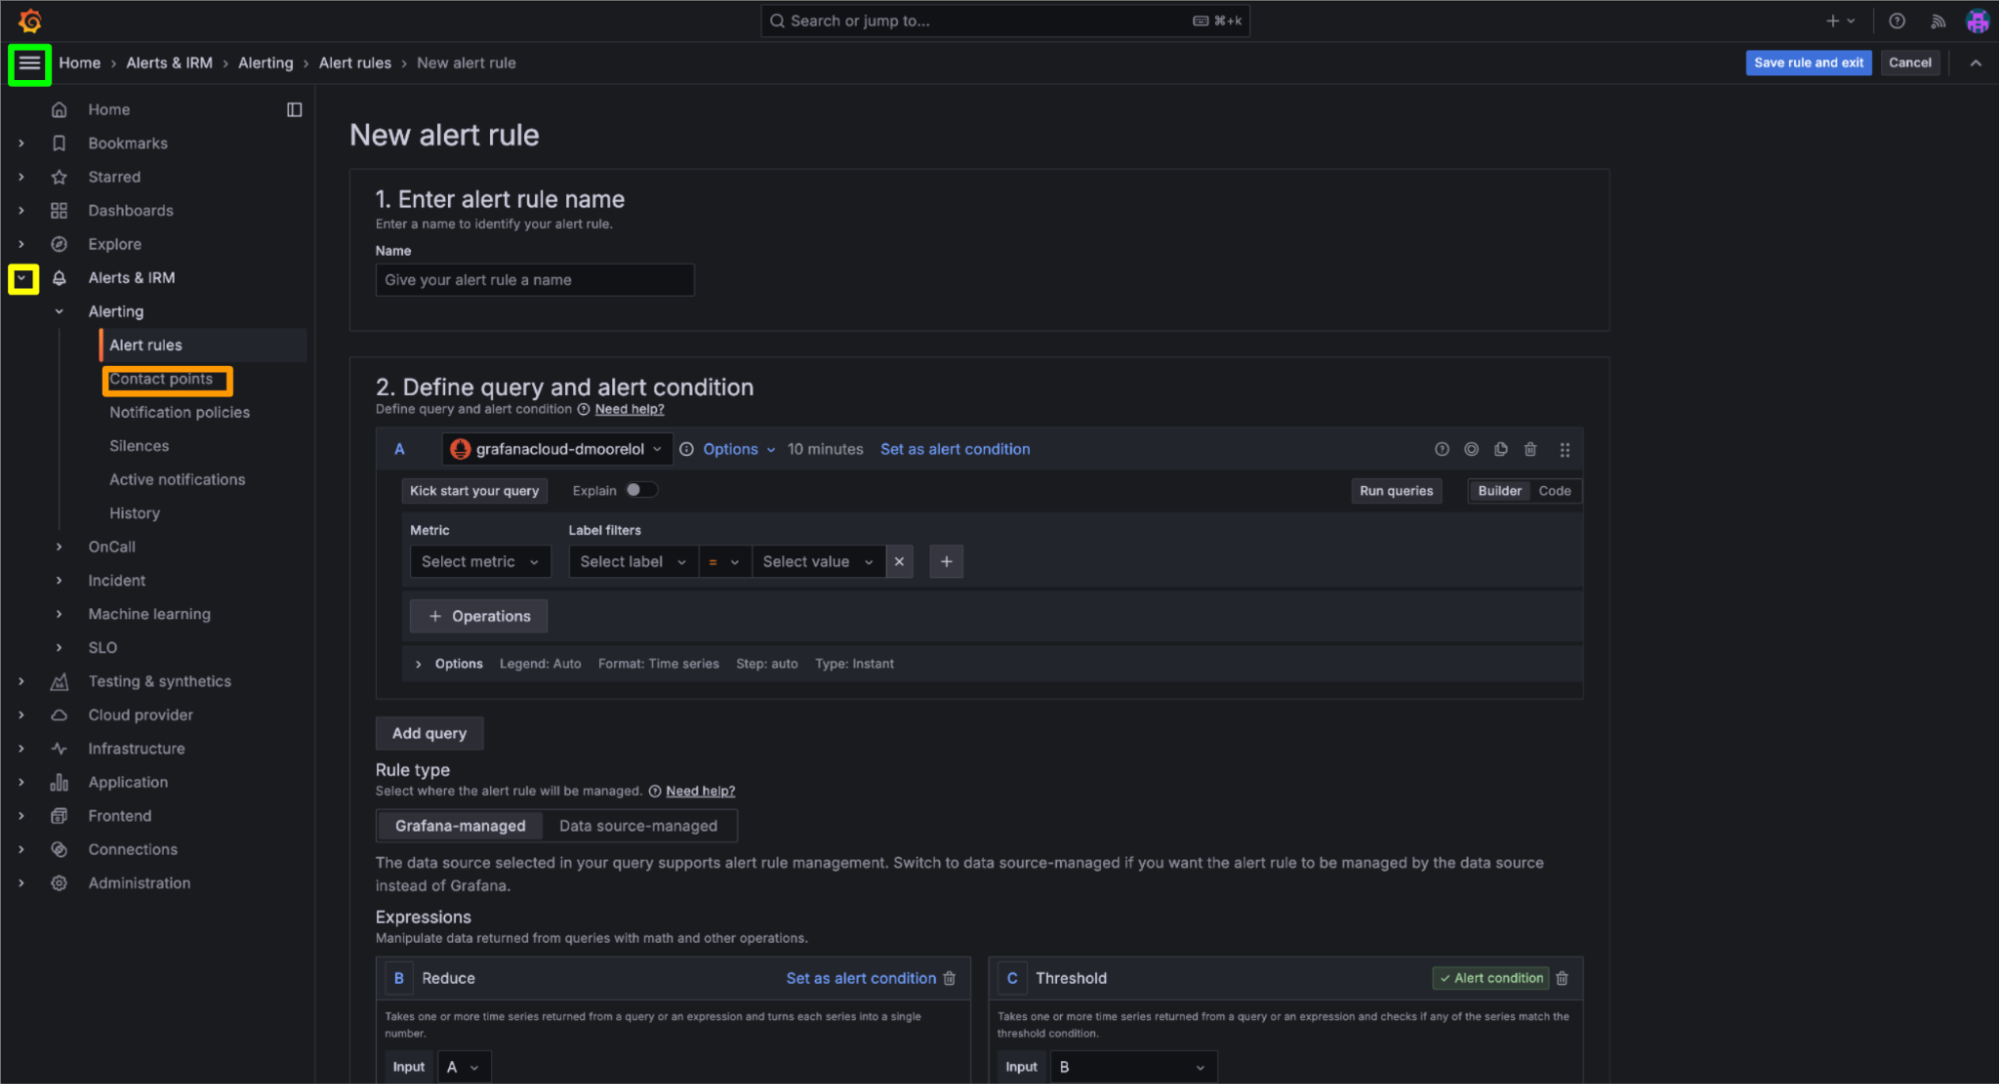Switch query editor to Code mode

click(1554, 491)
